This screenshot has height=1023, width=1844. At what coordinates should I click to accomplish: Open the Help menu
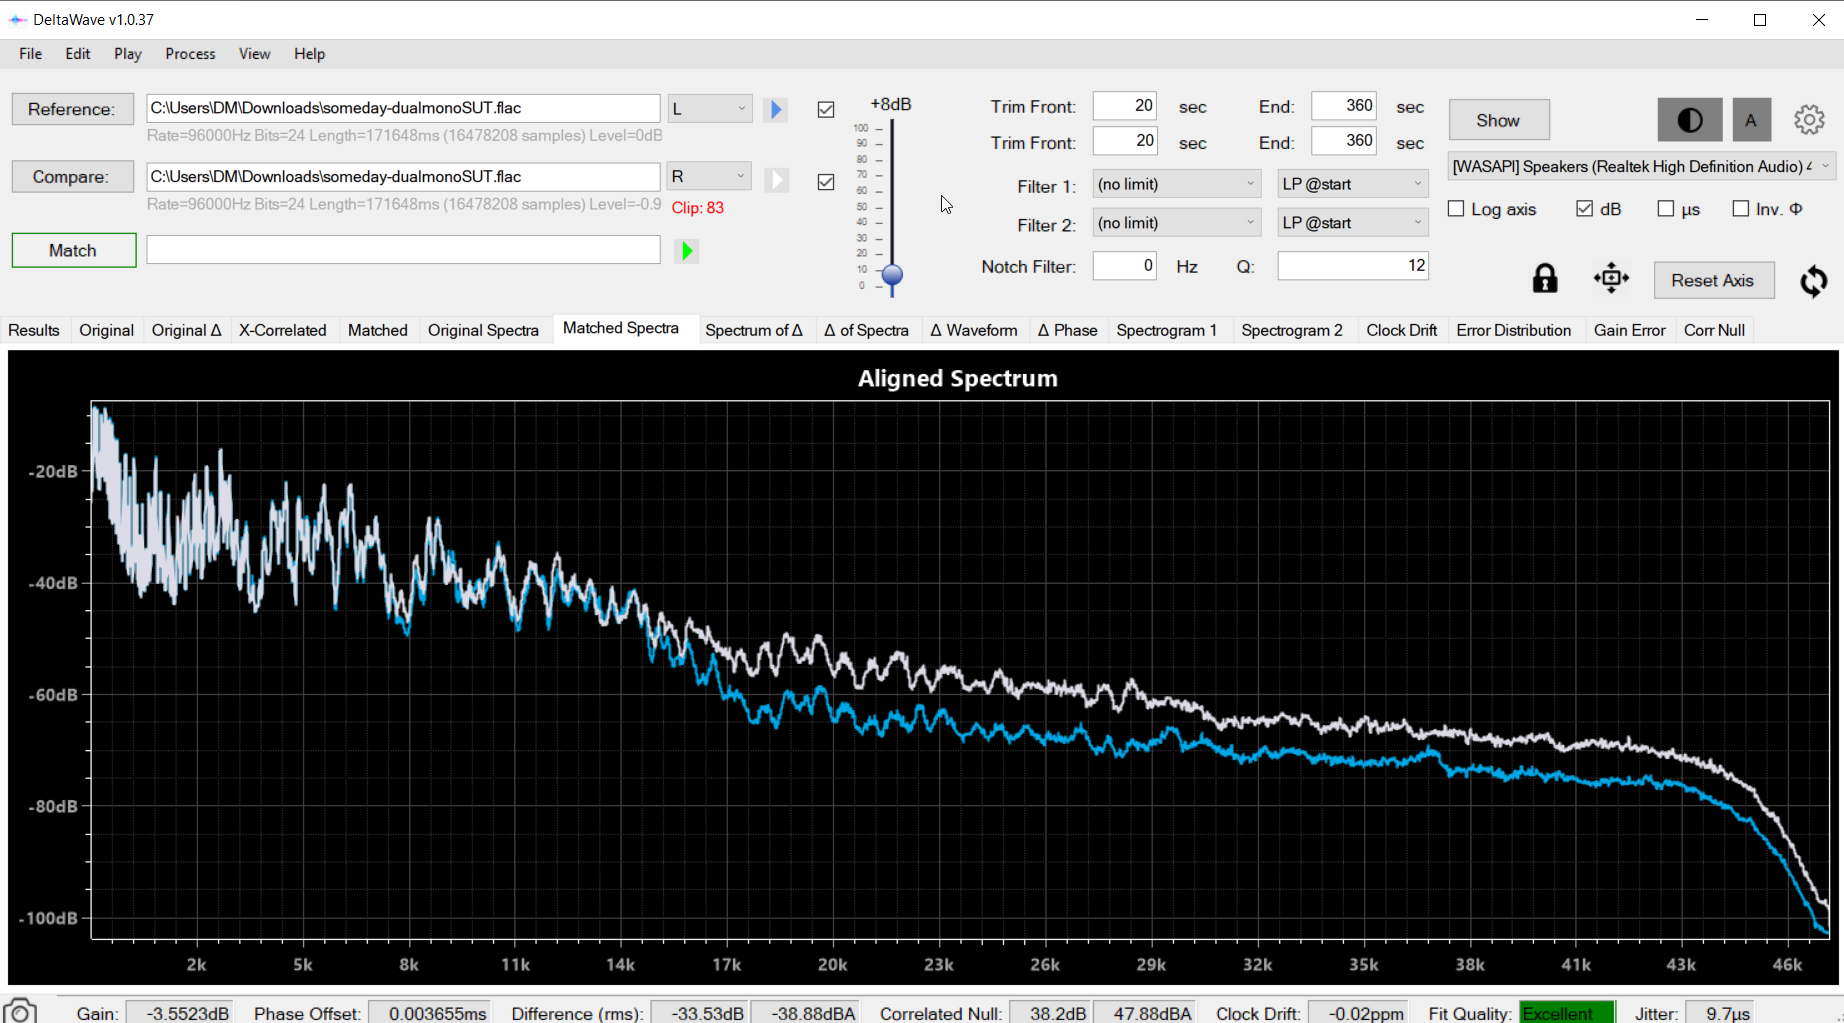pyautogui.click(x=309, y=54)
